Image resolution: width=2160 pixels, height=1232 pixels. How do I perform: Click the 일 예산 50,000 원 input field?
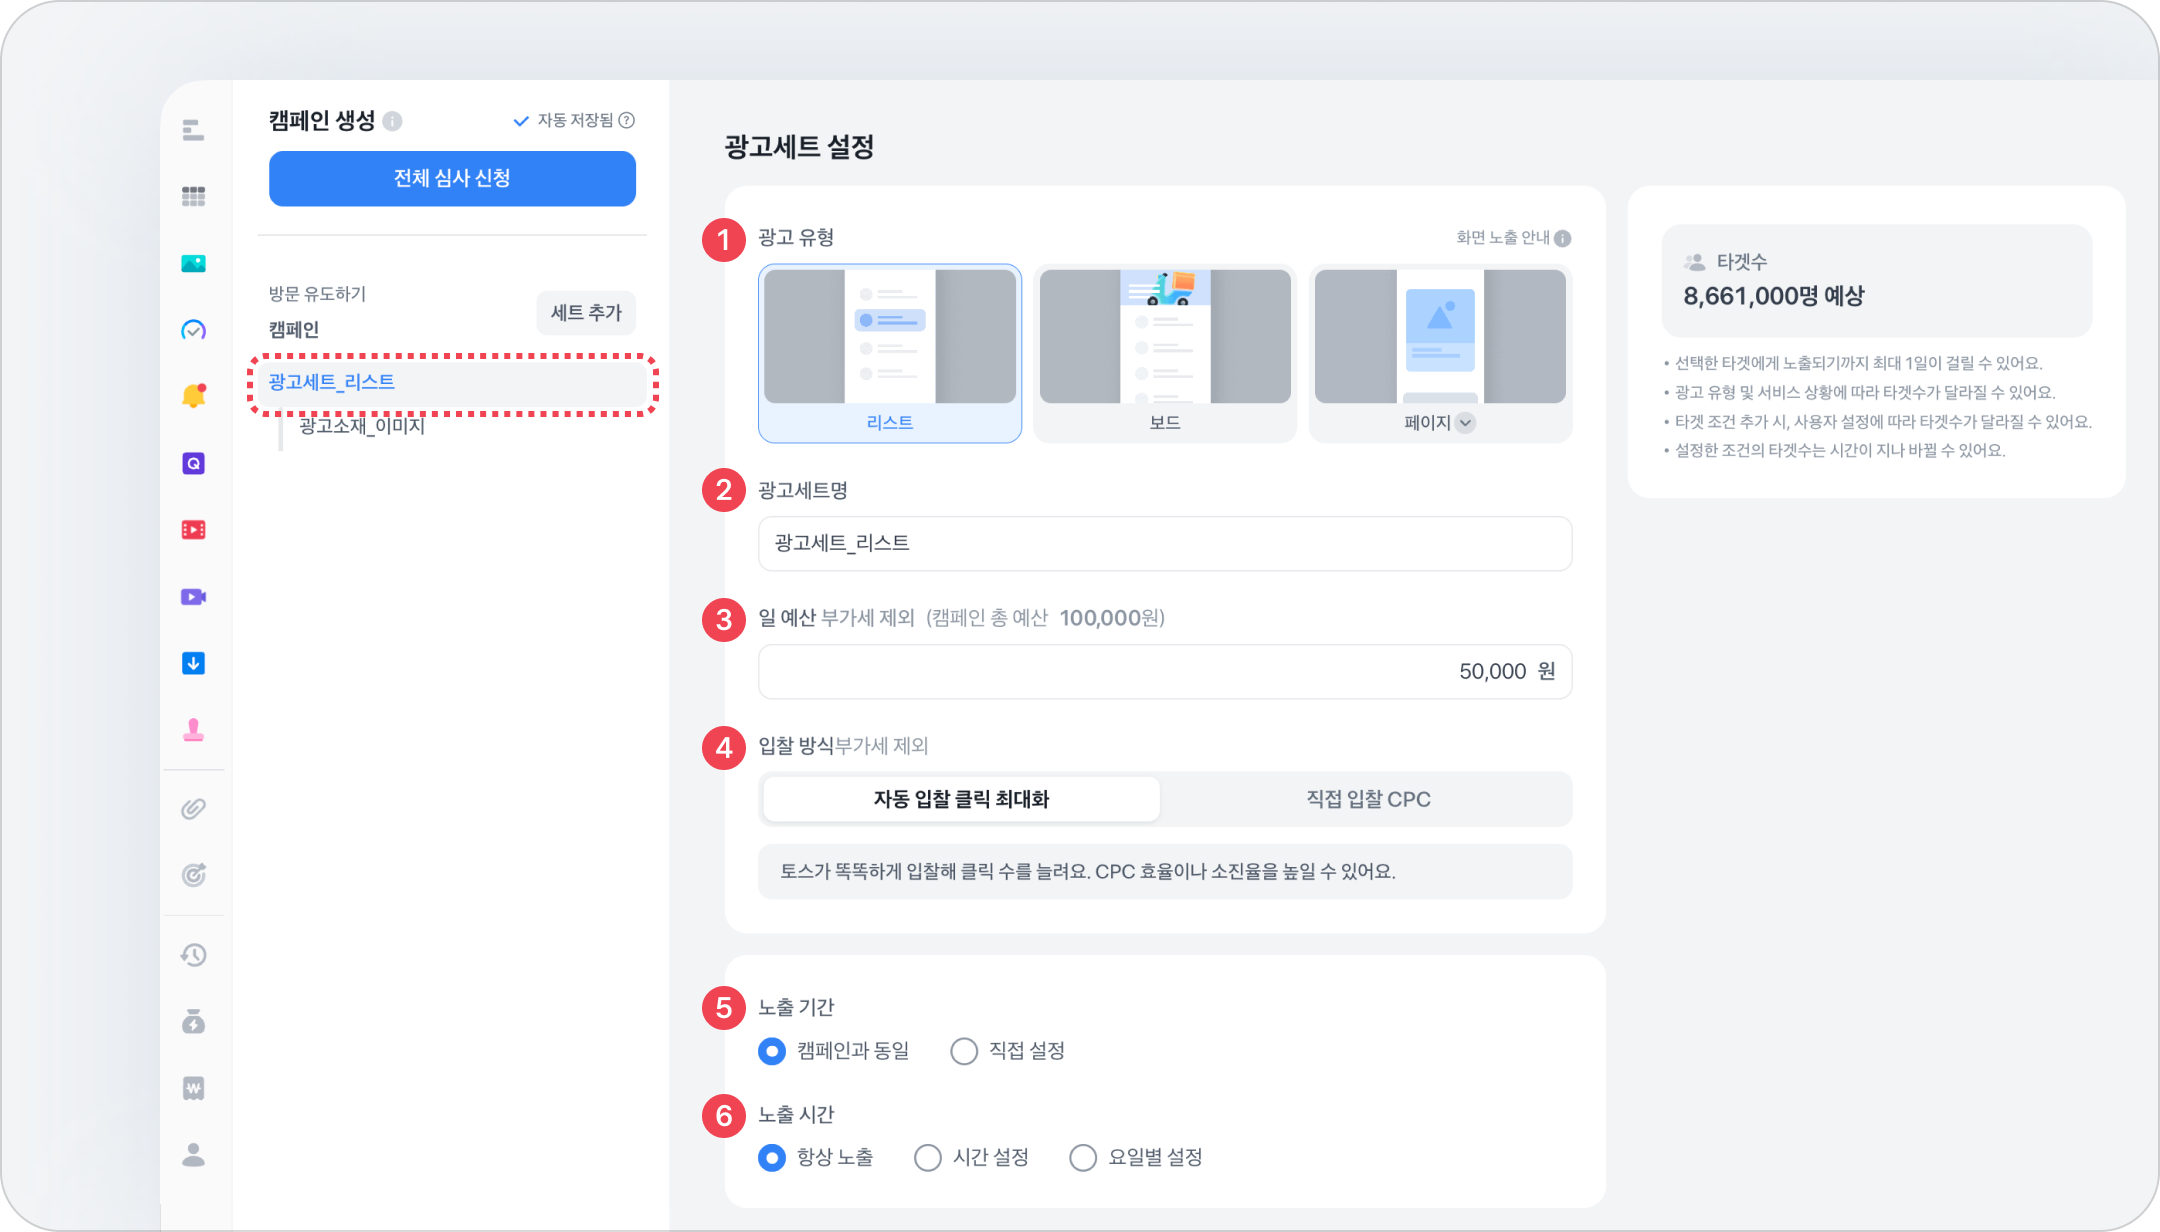pyautogui.click(x=1164, y=671)
